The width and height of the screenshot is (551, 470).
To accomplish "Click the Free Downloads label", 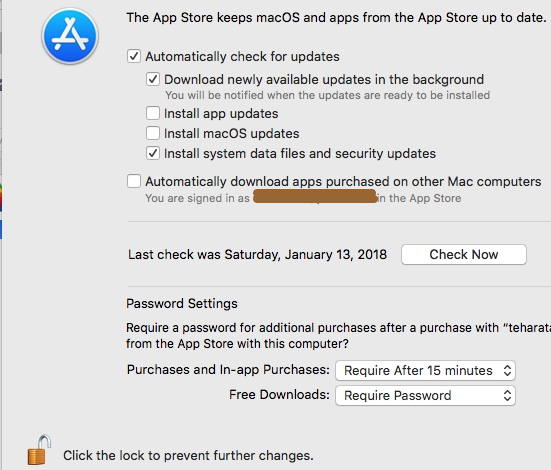I will 279,394.
